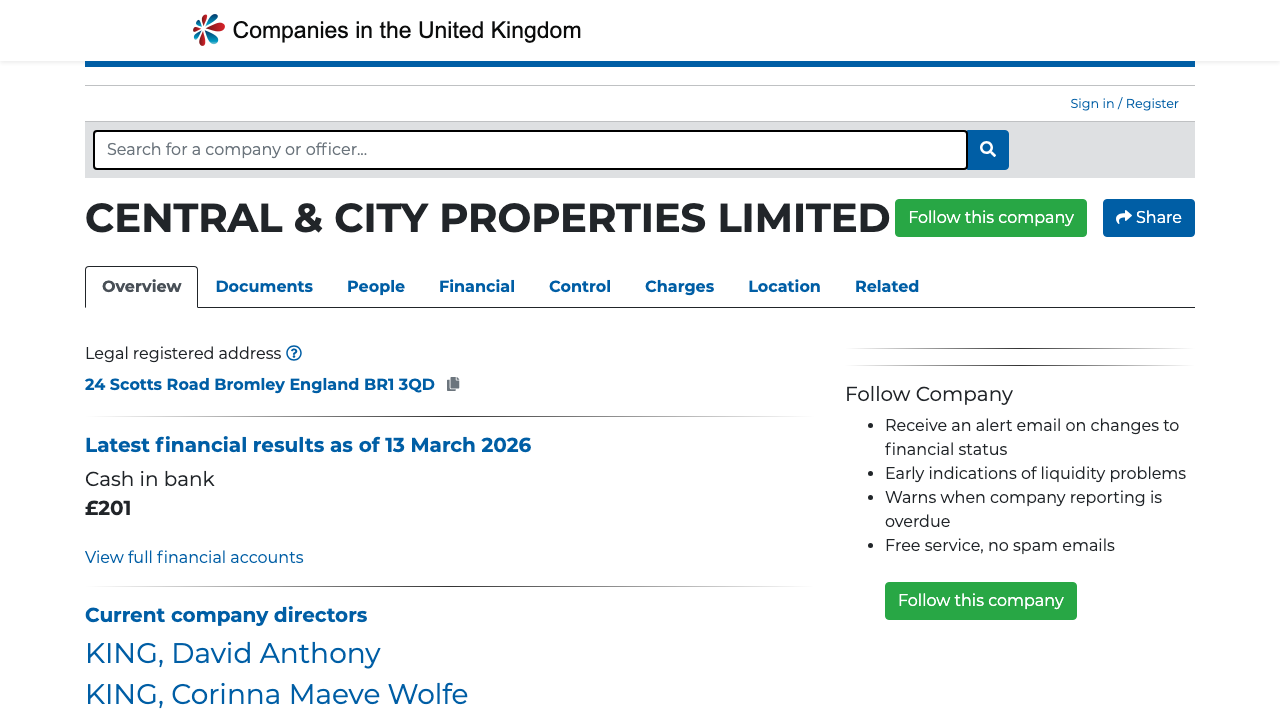View full financial accounts
The image size is (1280, 720).
[194, 557]
